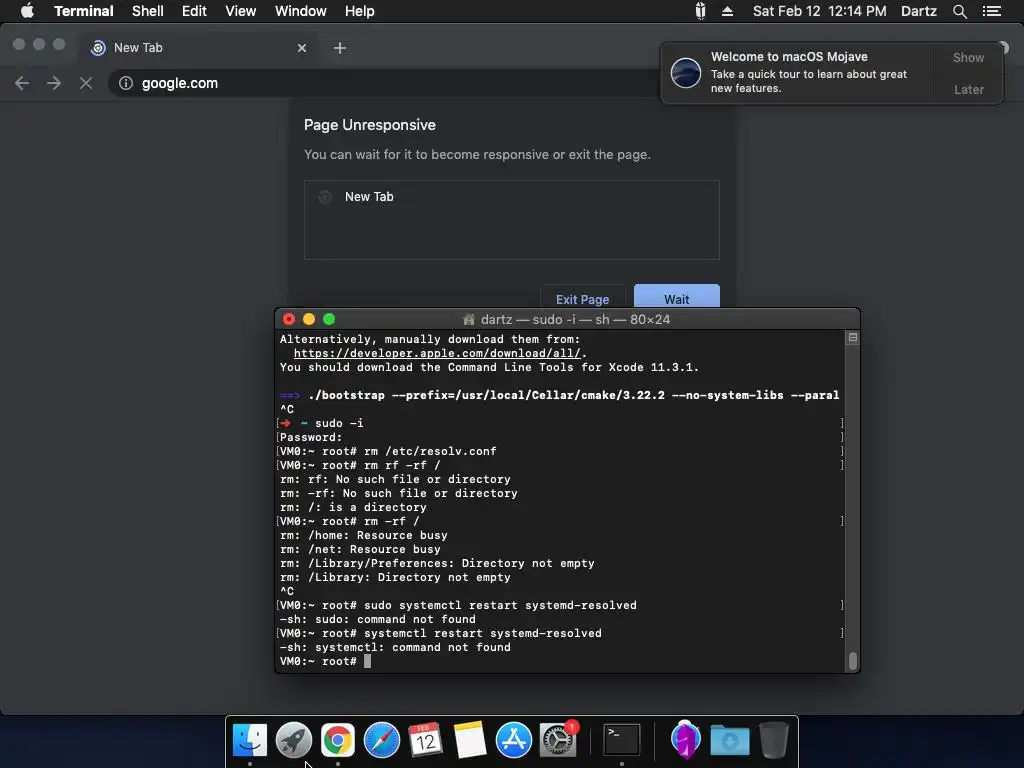Click the Terminal split pane icon
The width and height of the screenshot is (1024, 768).
[x=852, y=338]
